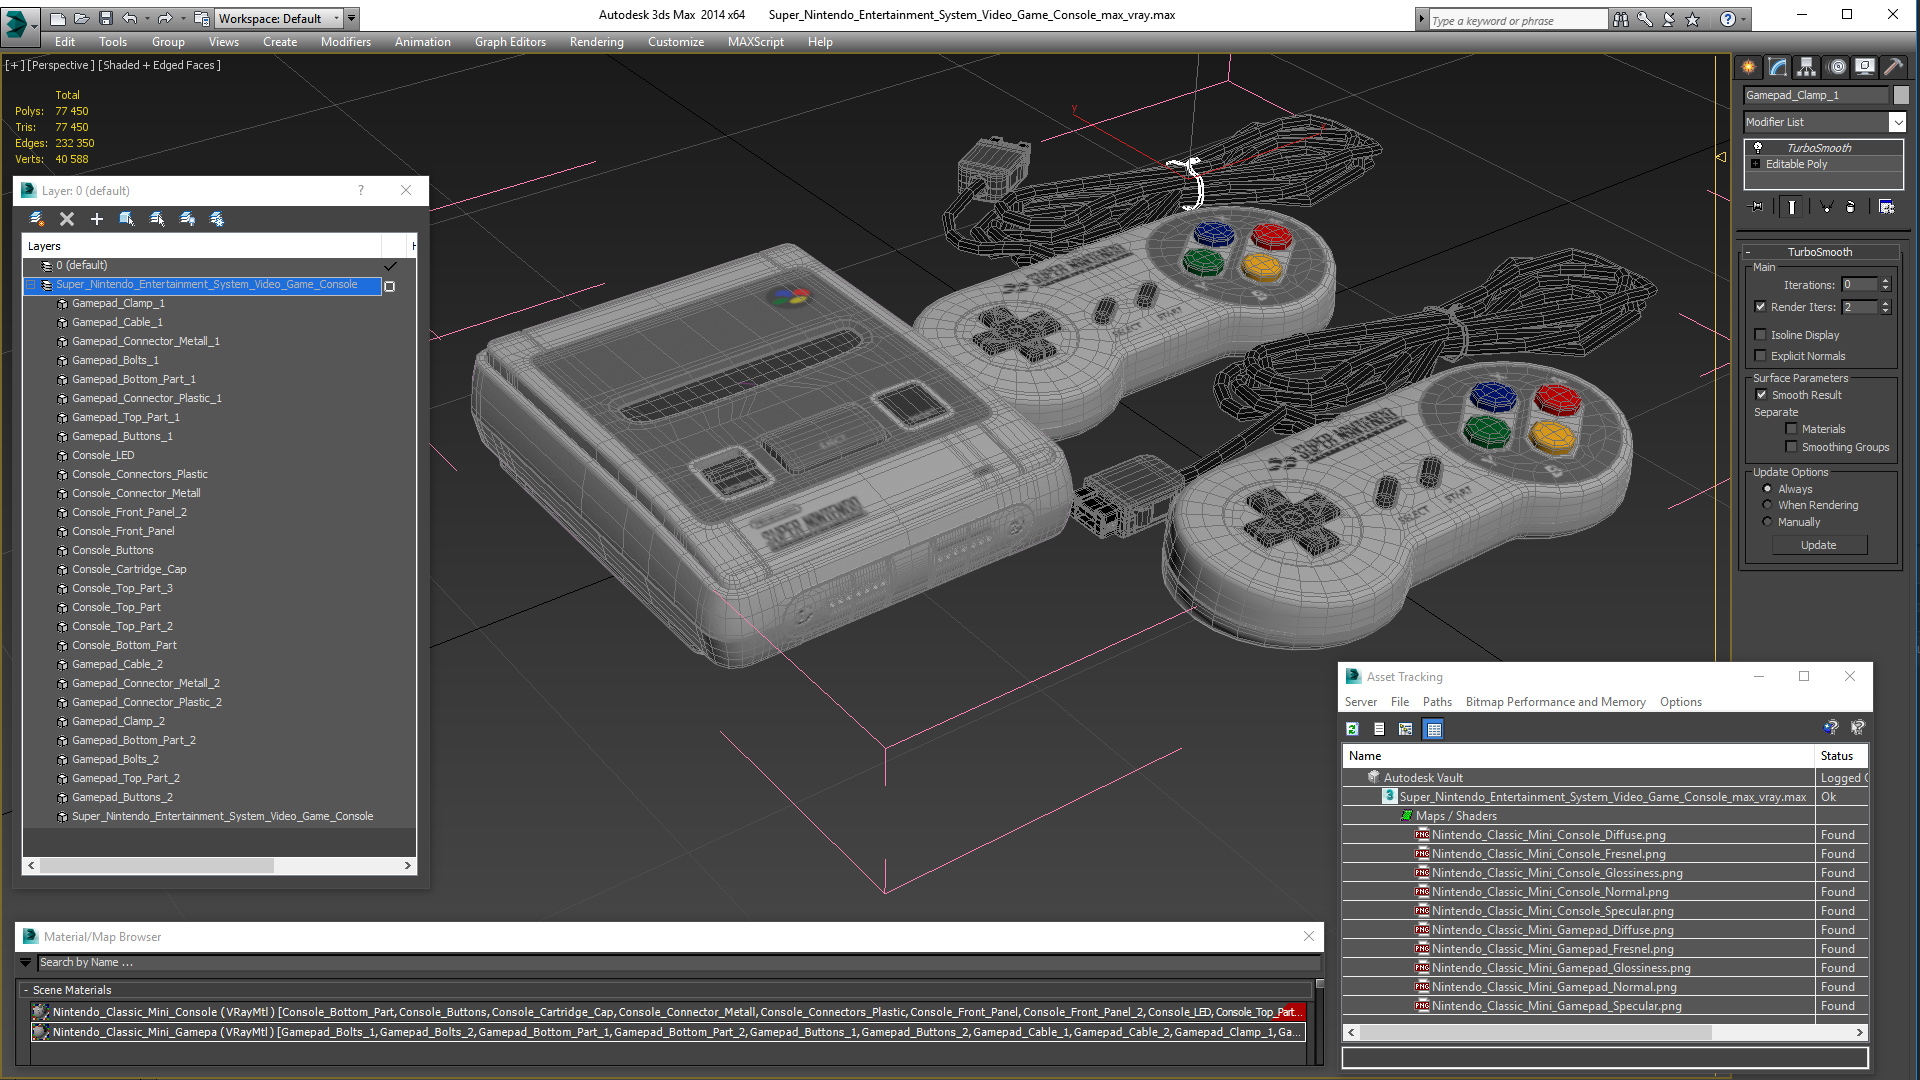The image size is (1920, 1080).
Task: Click the Save File floppy icon
Action: tap(105, 18)
